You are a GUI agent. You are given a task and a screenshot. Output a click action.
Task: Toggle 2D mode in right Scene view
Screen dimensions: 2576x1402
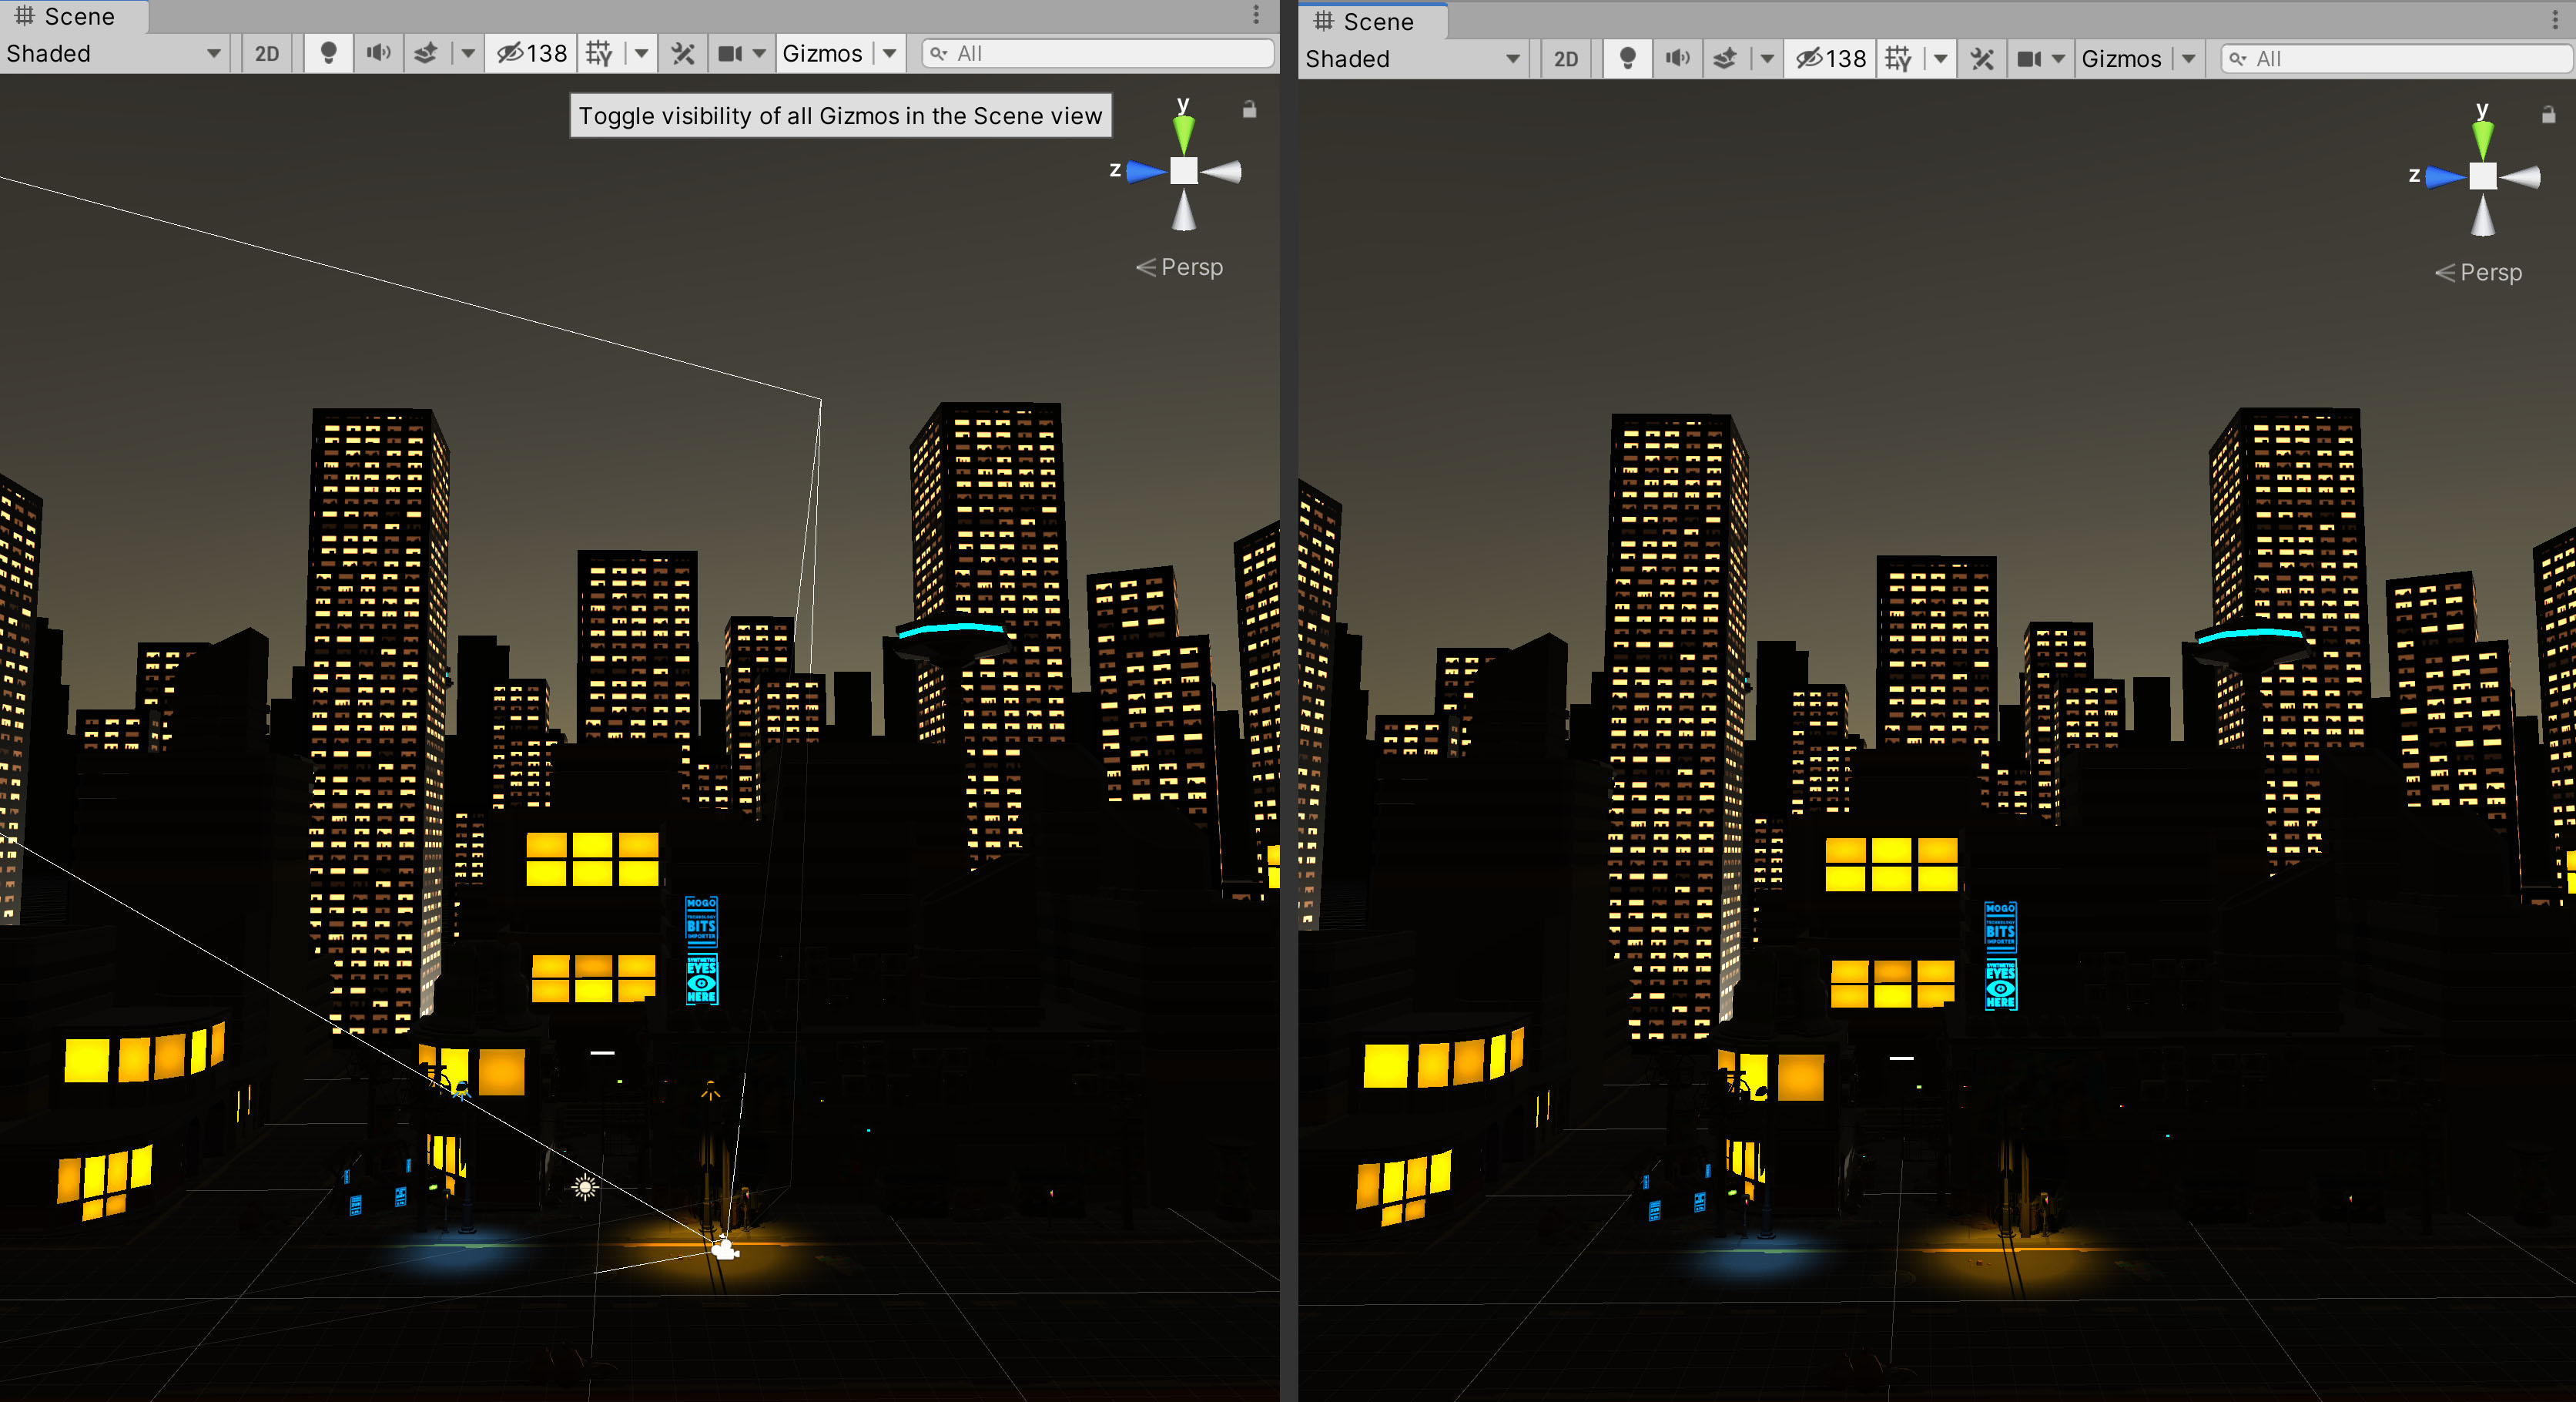tap(1566, 59)
